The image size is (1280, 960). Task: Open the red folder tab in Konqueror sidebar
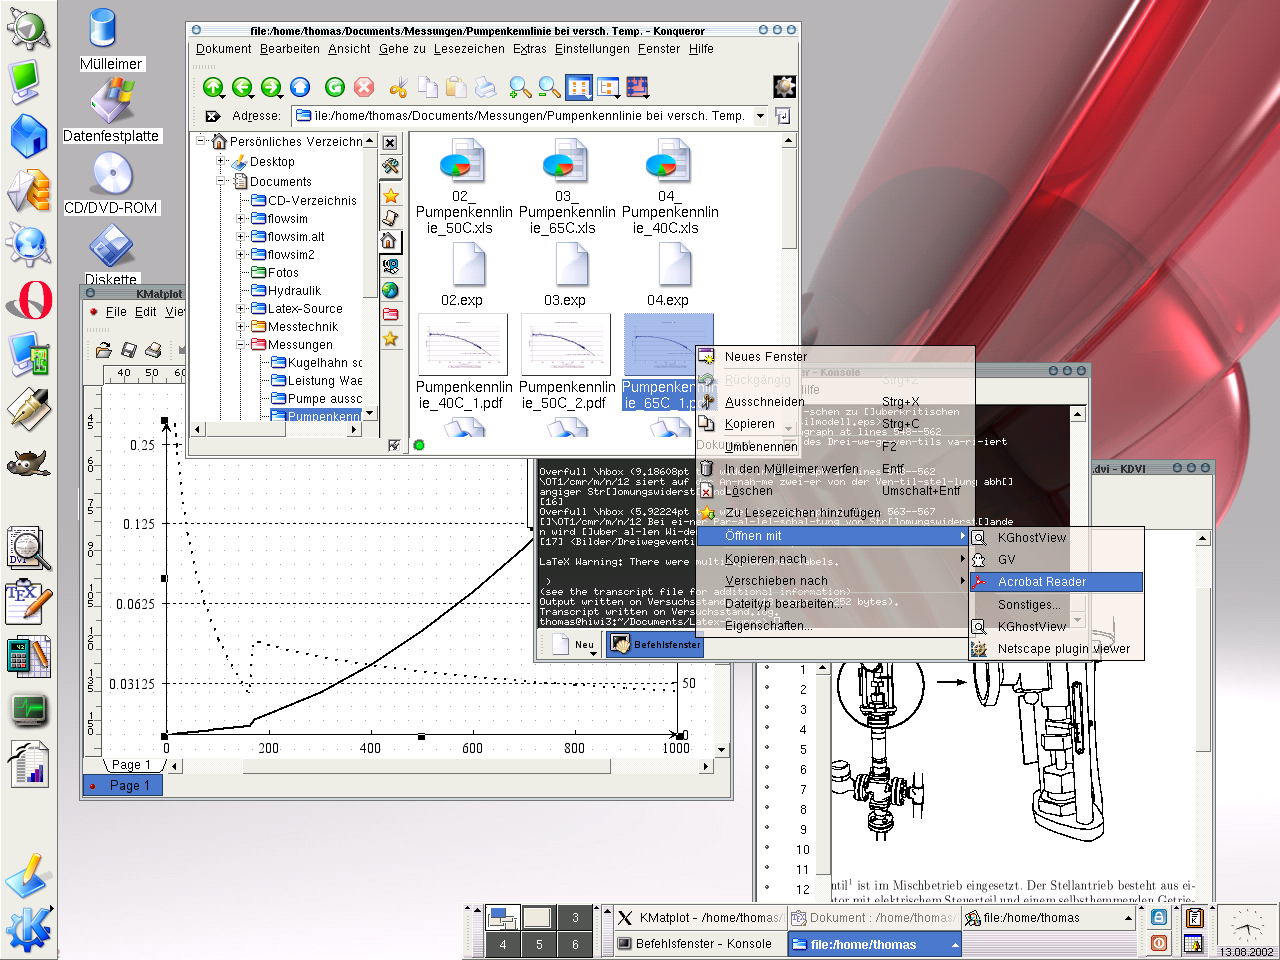390,314
